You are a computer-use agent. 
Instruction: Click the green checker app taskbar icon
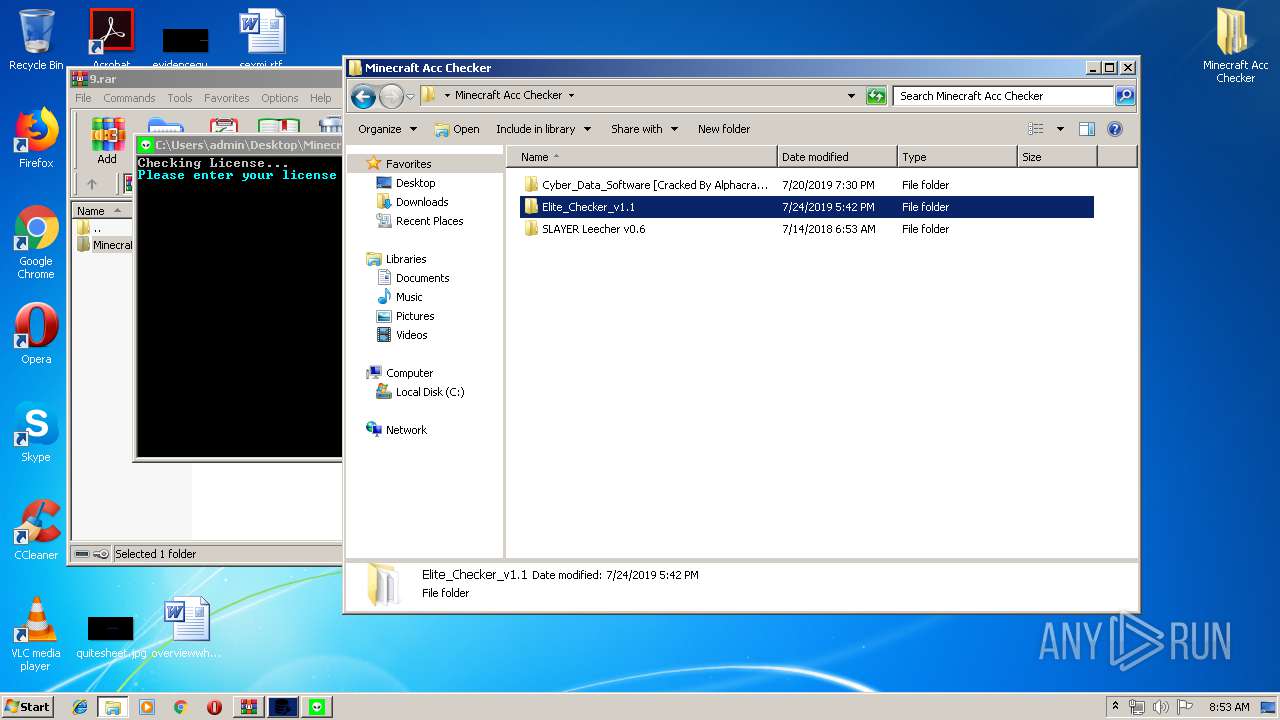(318, 707)
